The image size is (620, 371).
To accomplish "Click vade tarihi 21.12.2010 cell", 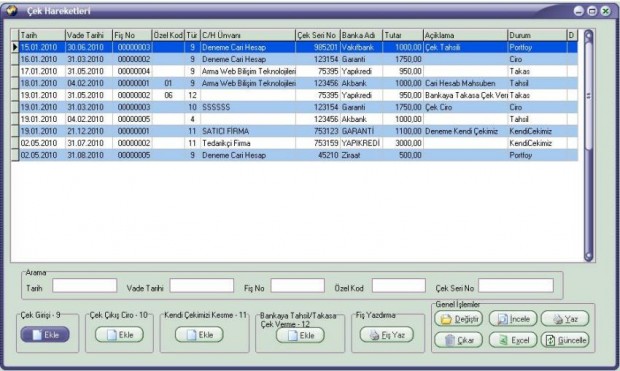I will (89, 131).
